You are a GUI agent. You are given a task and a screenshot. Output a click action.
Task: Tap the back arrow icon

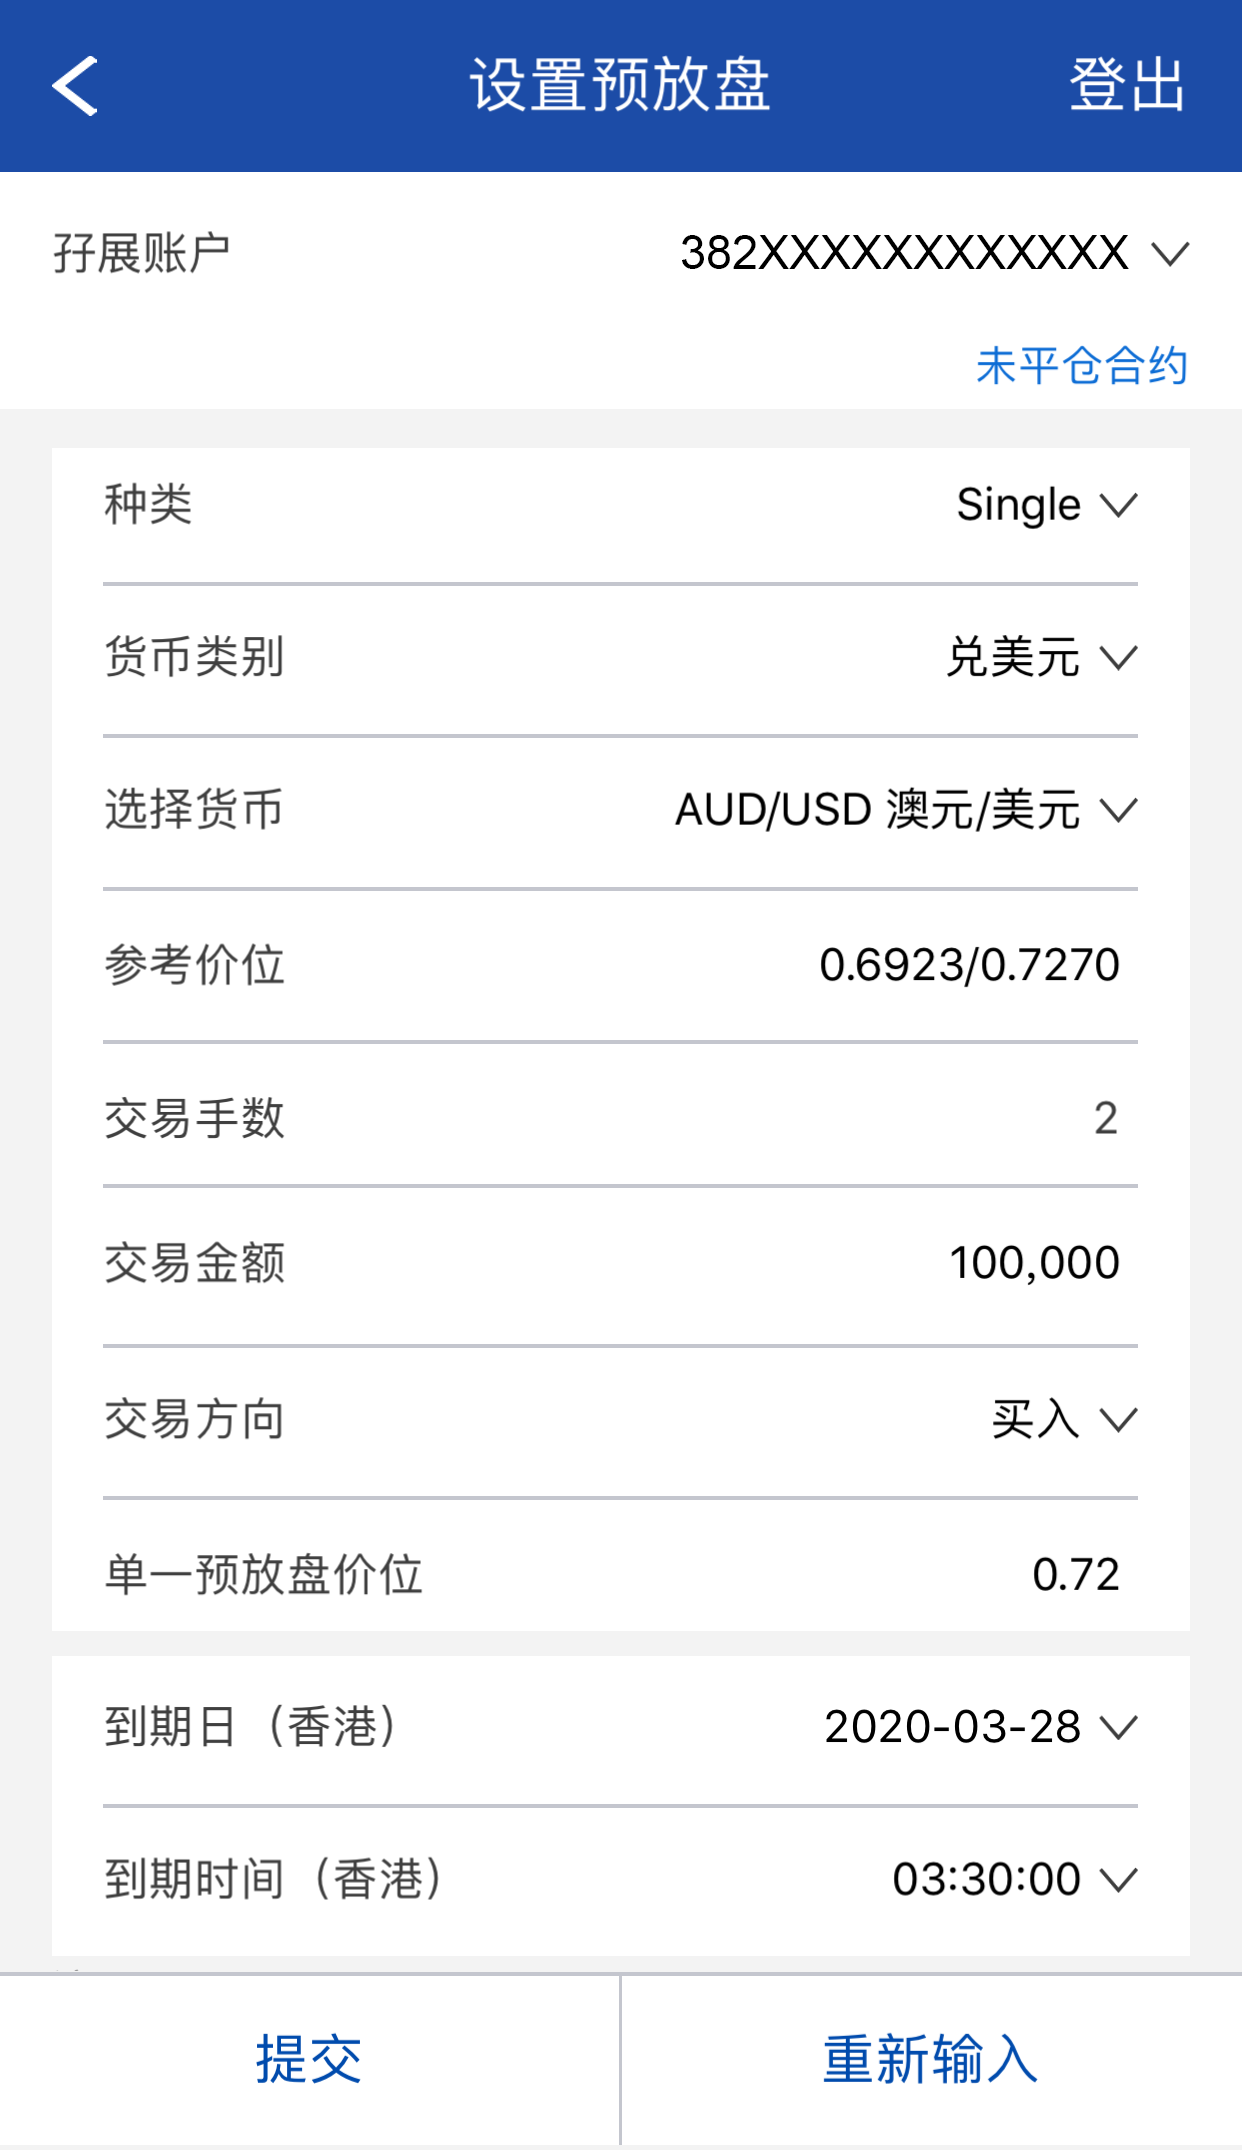(x=75, y=86)
